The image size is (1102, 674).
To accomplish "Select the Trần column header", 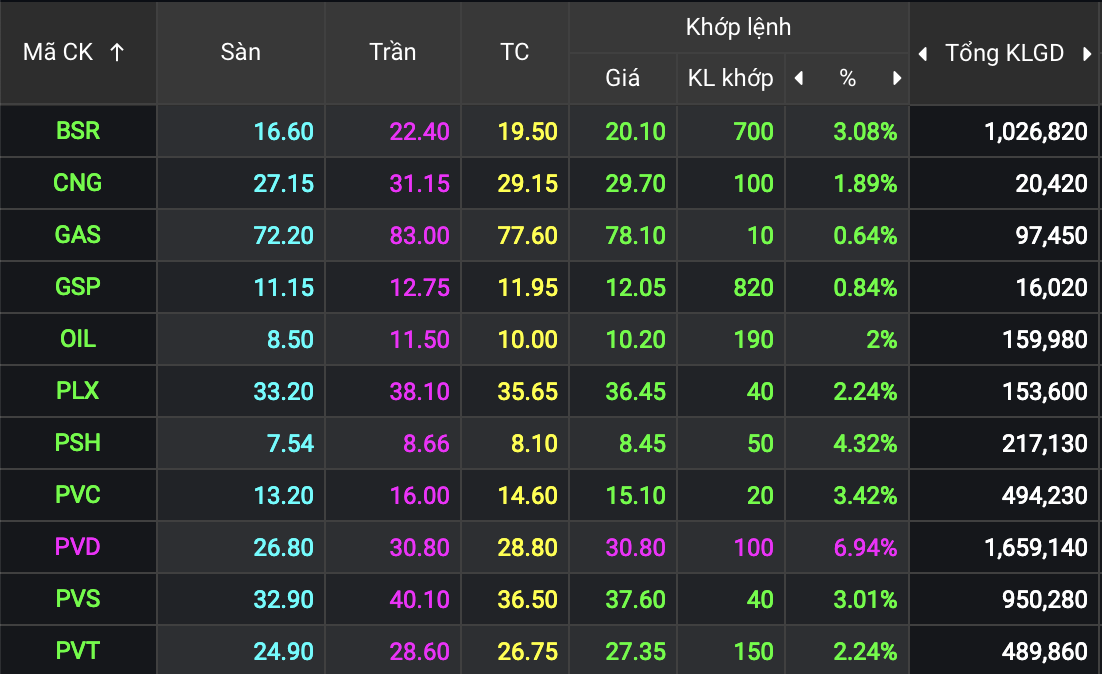I will tap(392, 53).
